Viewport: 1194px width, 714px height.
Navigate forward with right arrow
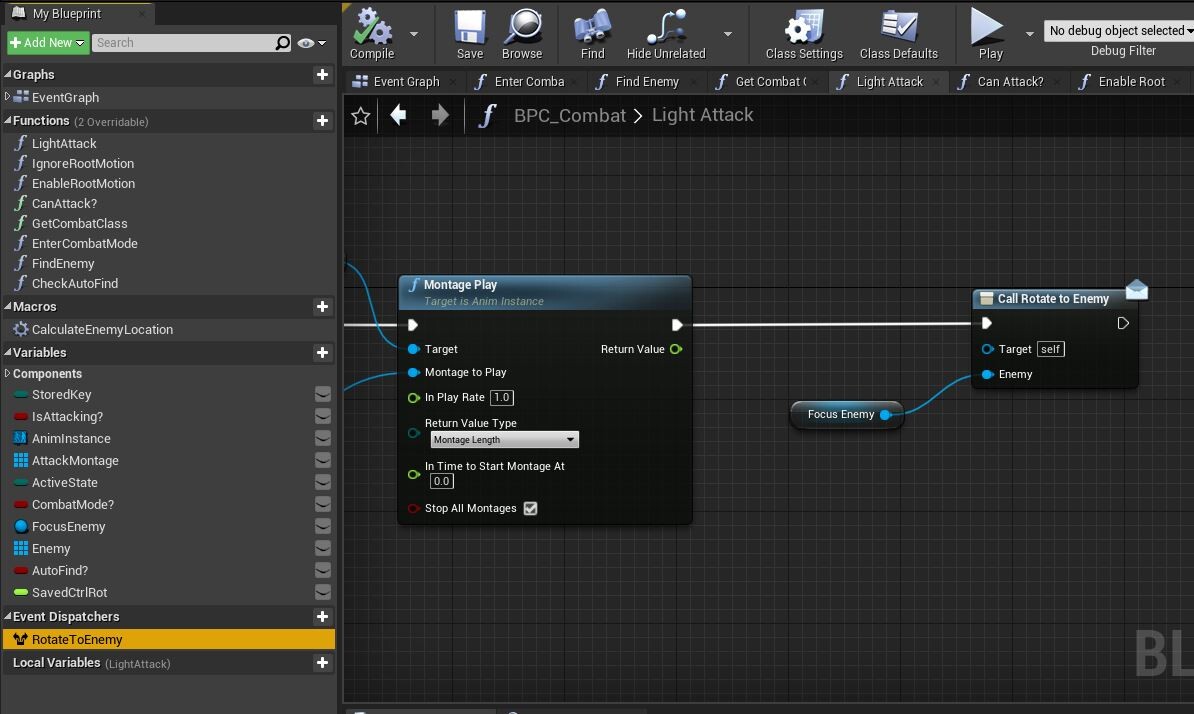(x=440, y=115)
